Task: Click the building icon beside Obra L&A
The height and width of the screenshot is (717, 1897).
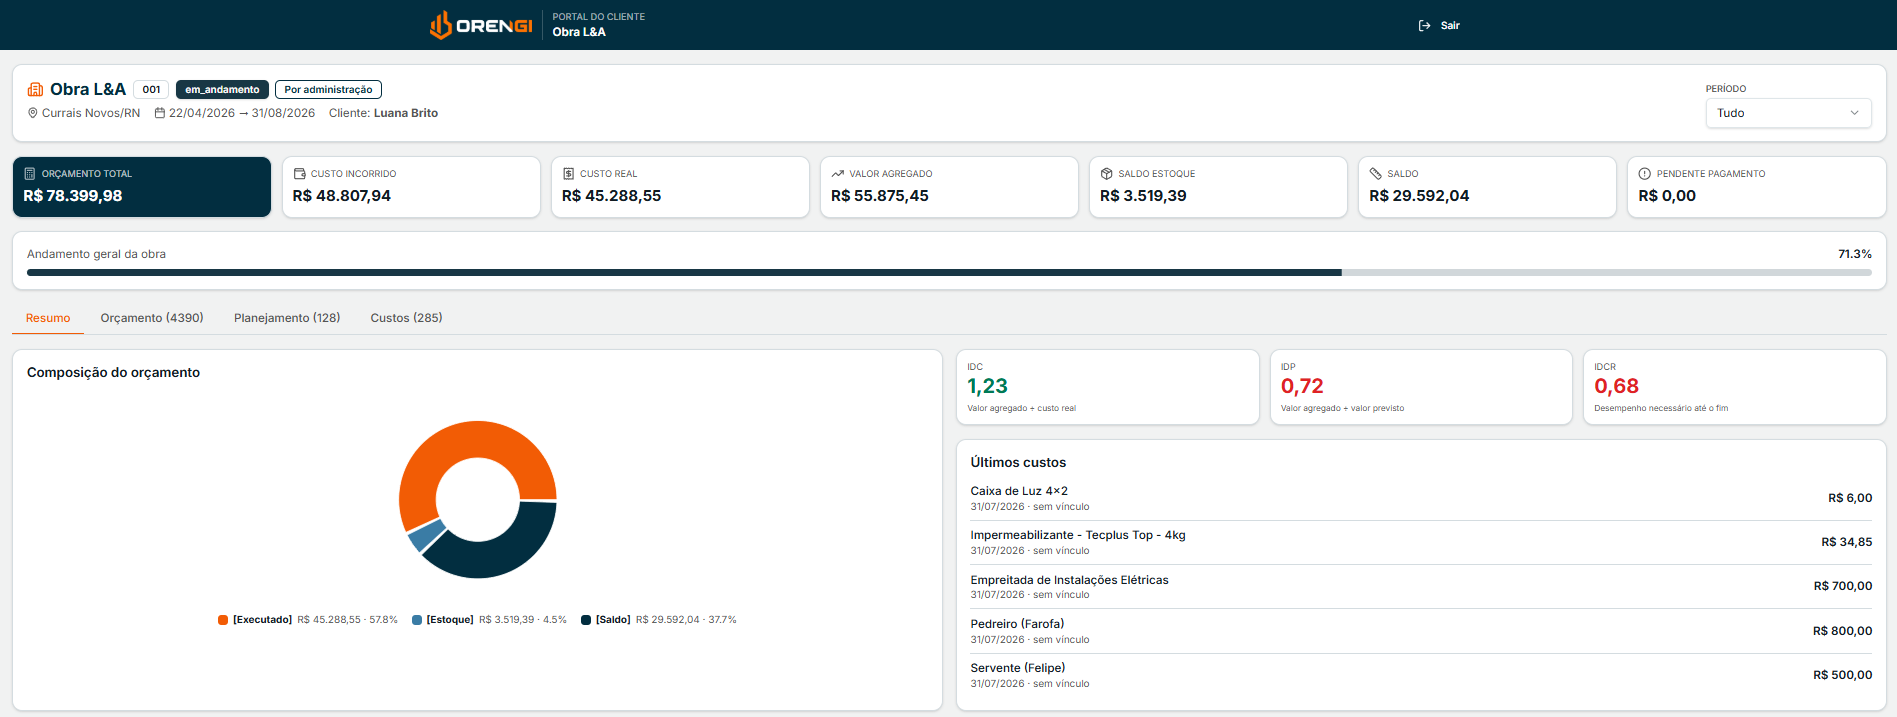Action: (x=35, y=89)
